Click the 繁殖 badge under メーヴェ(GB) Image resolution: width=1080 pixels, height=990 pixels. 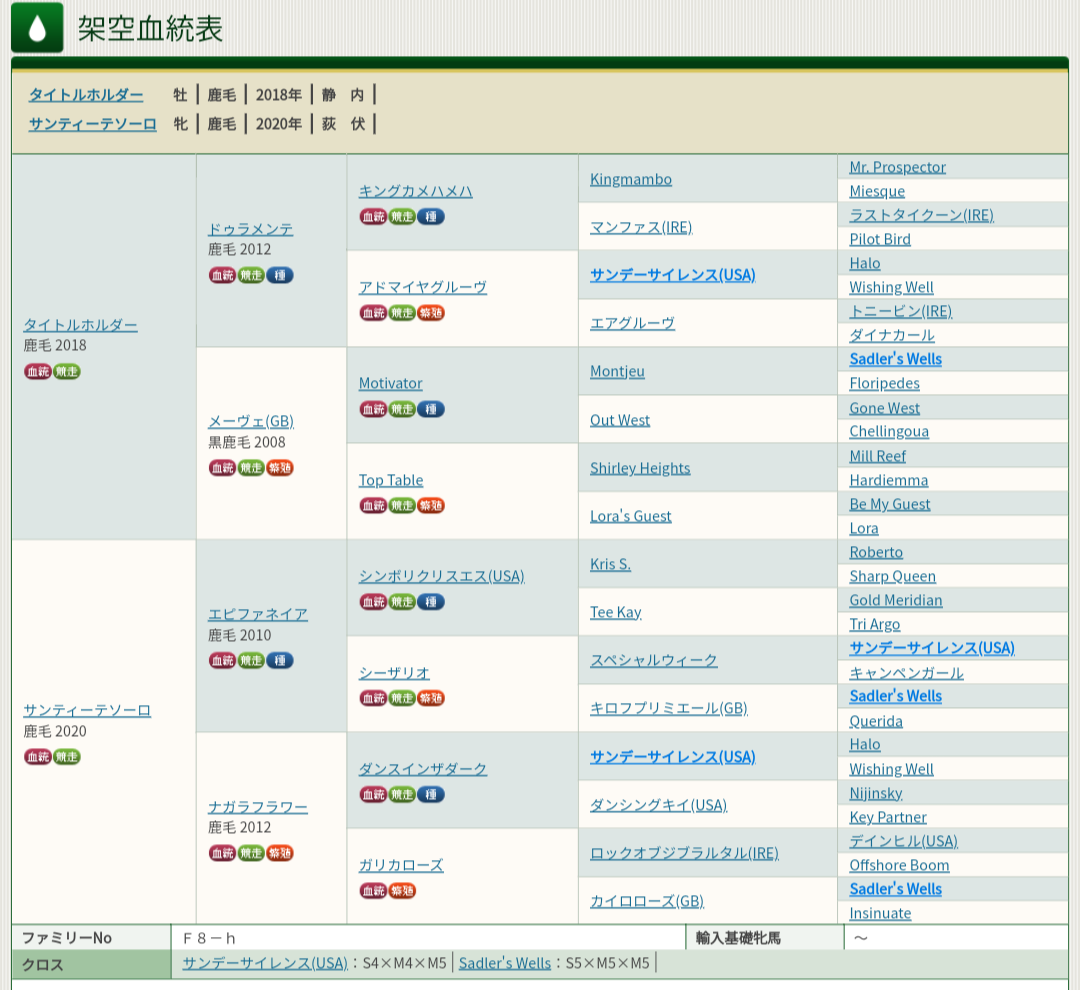[x=280, y=468]
